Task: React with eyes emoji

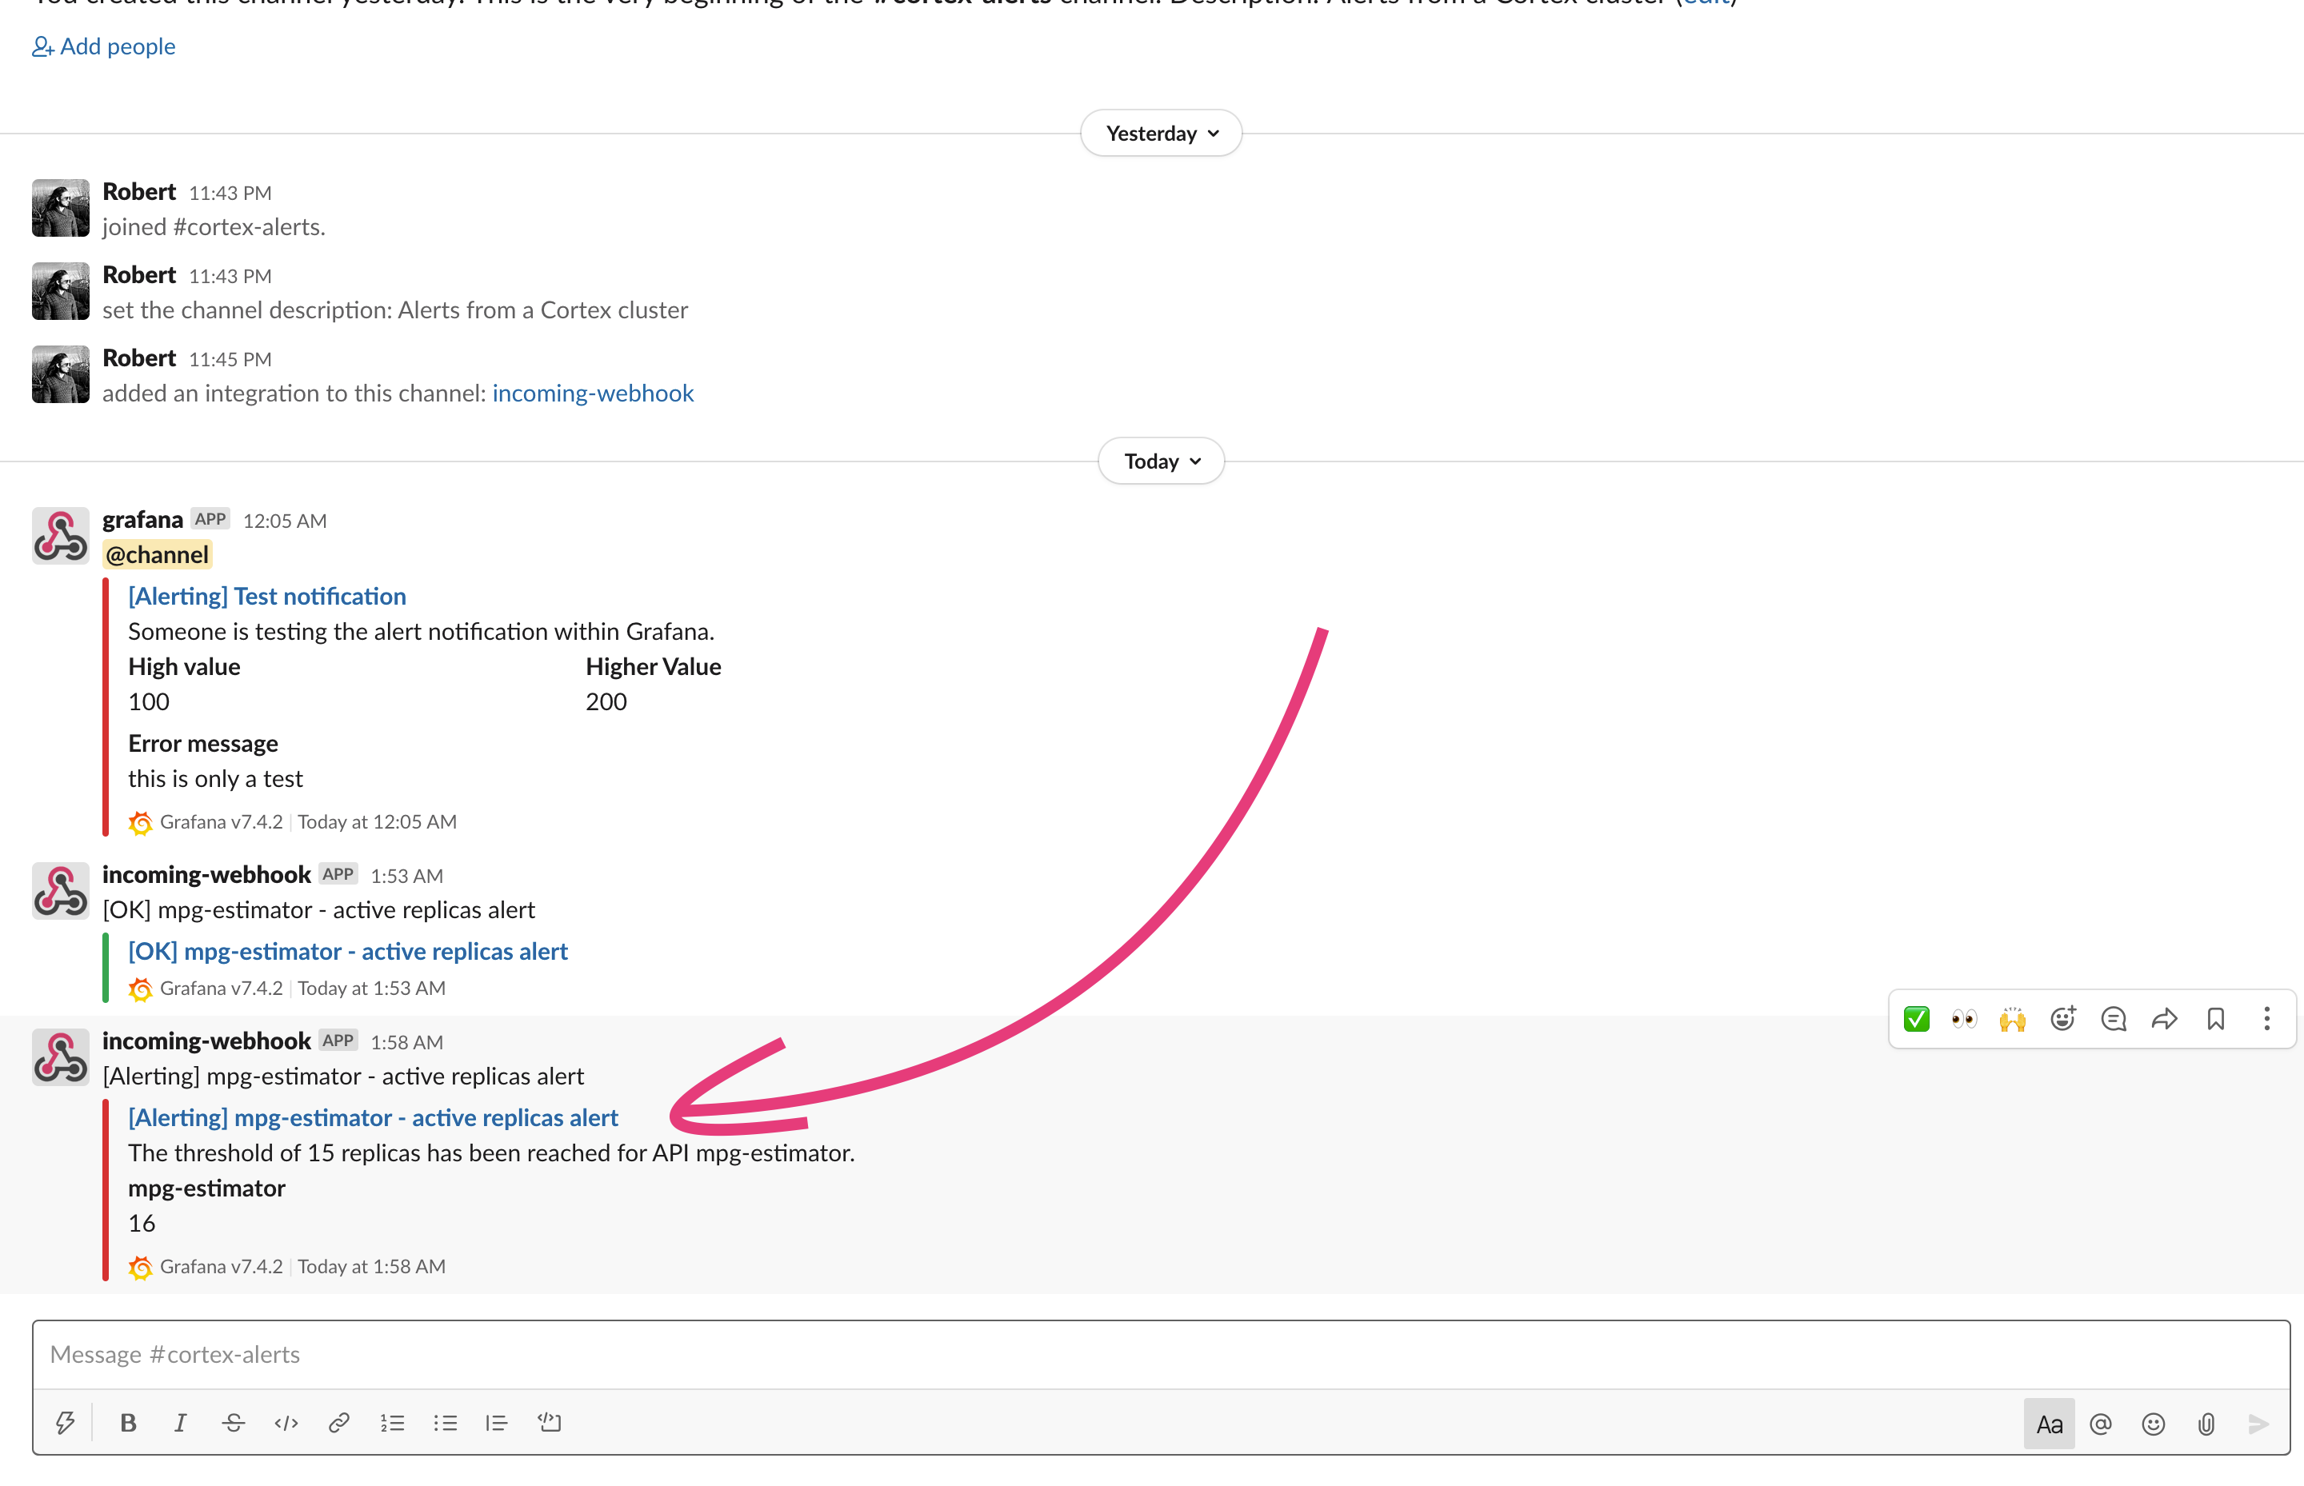Action: [x=1964, y=1019]
